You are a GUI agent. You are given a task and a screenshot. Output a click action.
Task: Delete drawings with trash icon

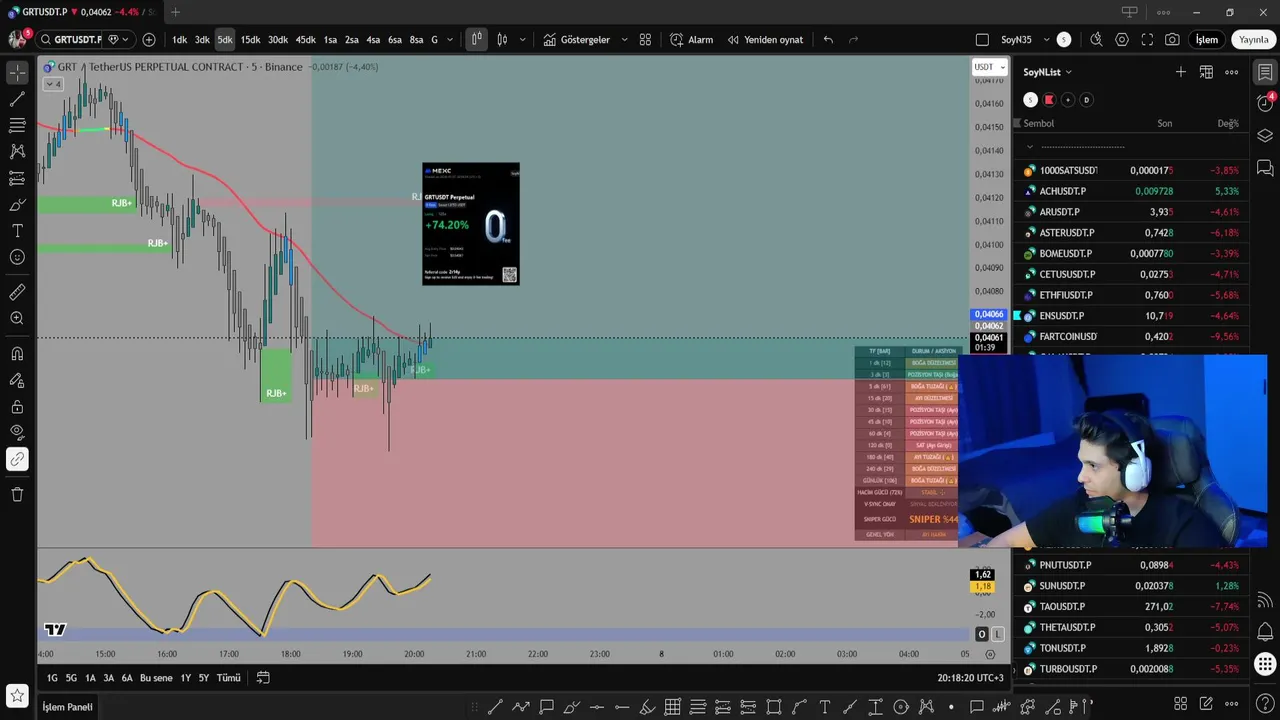[x=17, y=494]
